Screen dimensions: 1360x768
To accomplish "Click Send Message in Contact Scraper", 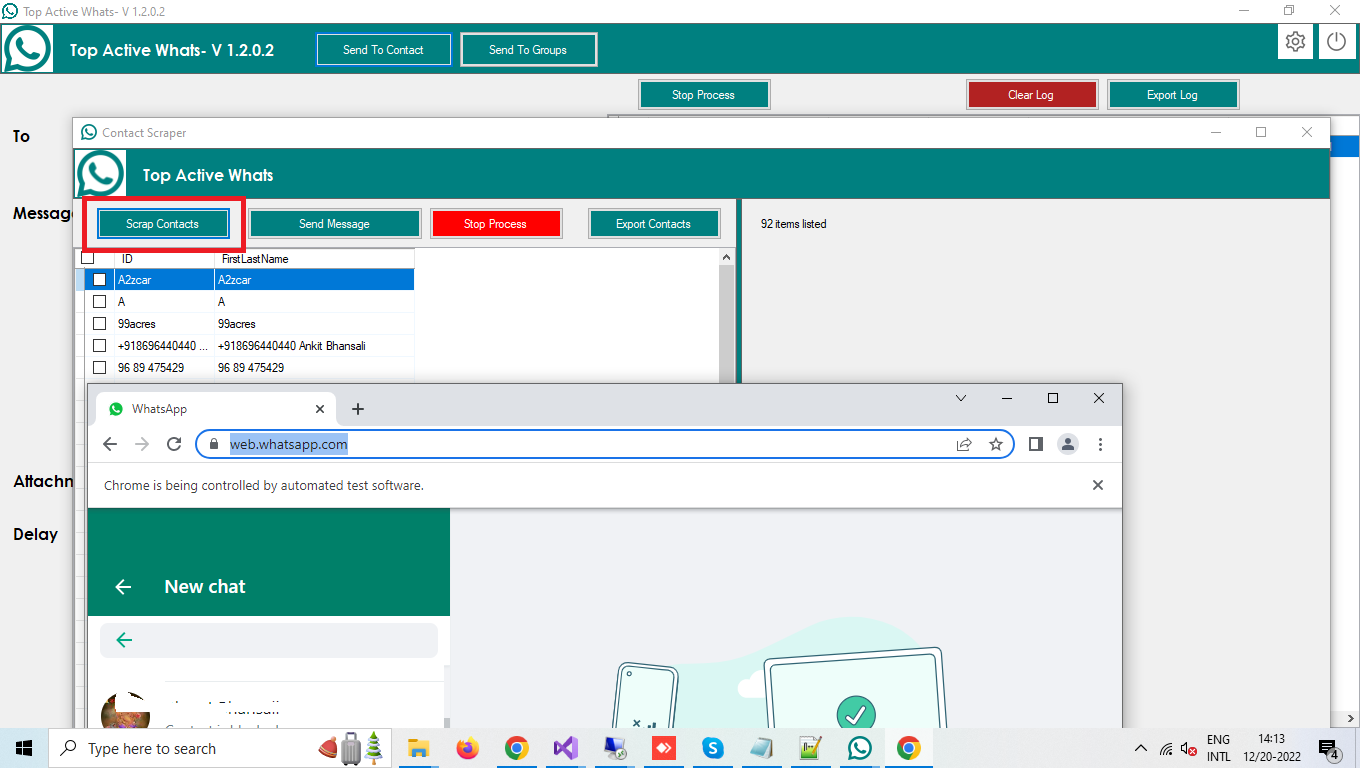I will tap(334, 224).
